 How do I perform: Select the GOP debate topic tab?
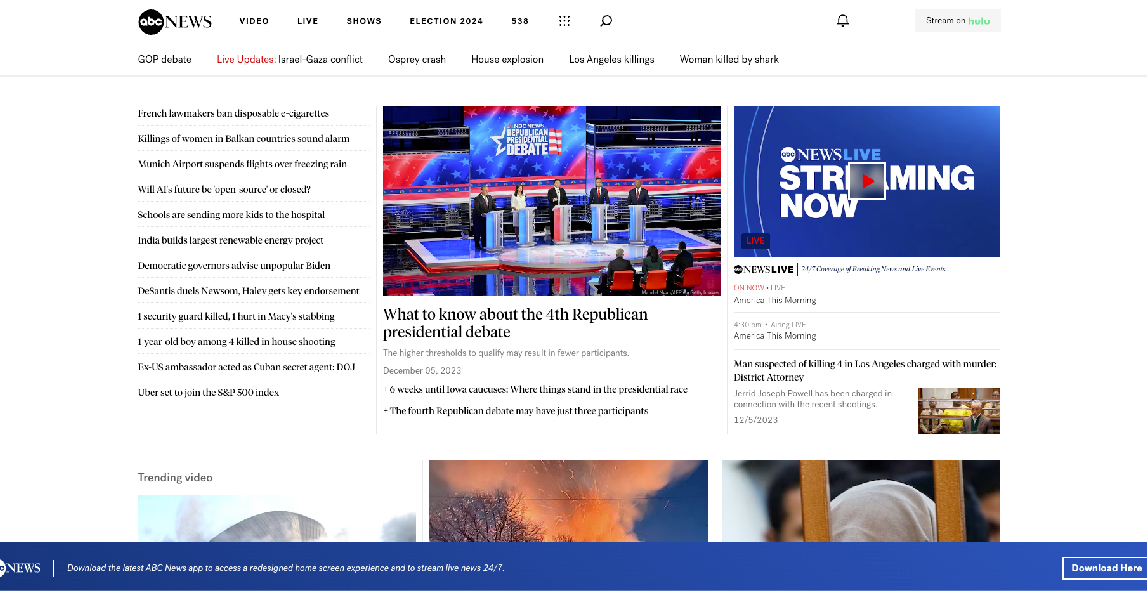click(163, 59)
